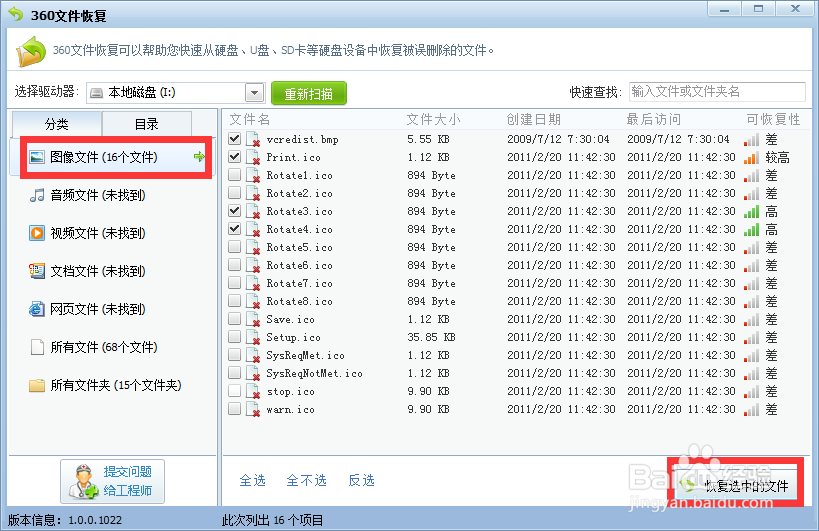The image size is (819, 531).
Task: Select the all folders folder icon
Action: tap(37, 385)
